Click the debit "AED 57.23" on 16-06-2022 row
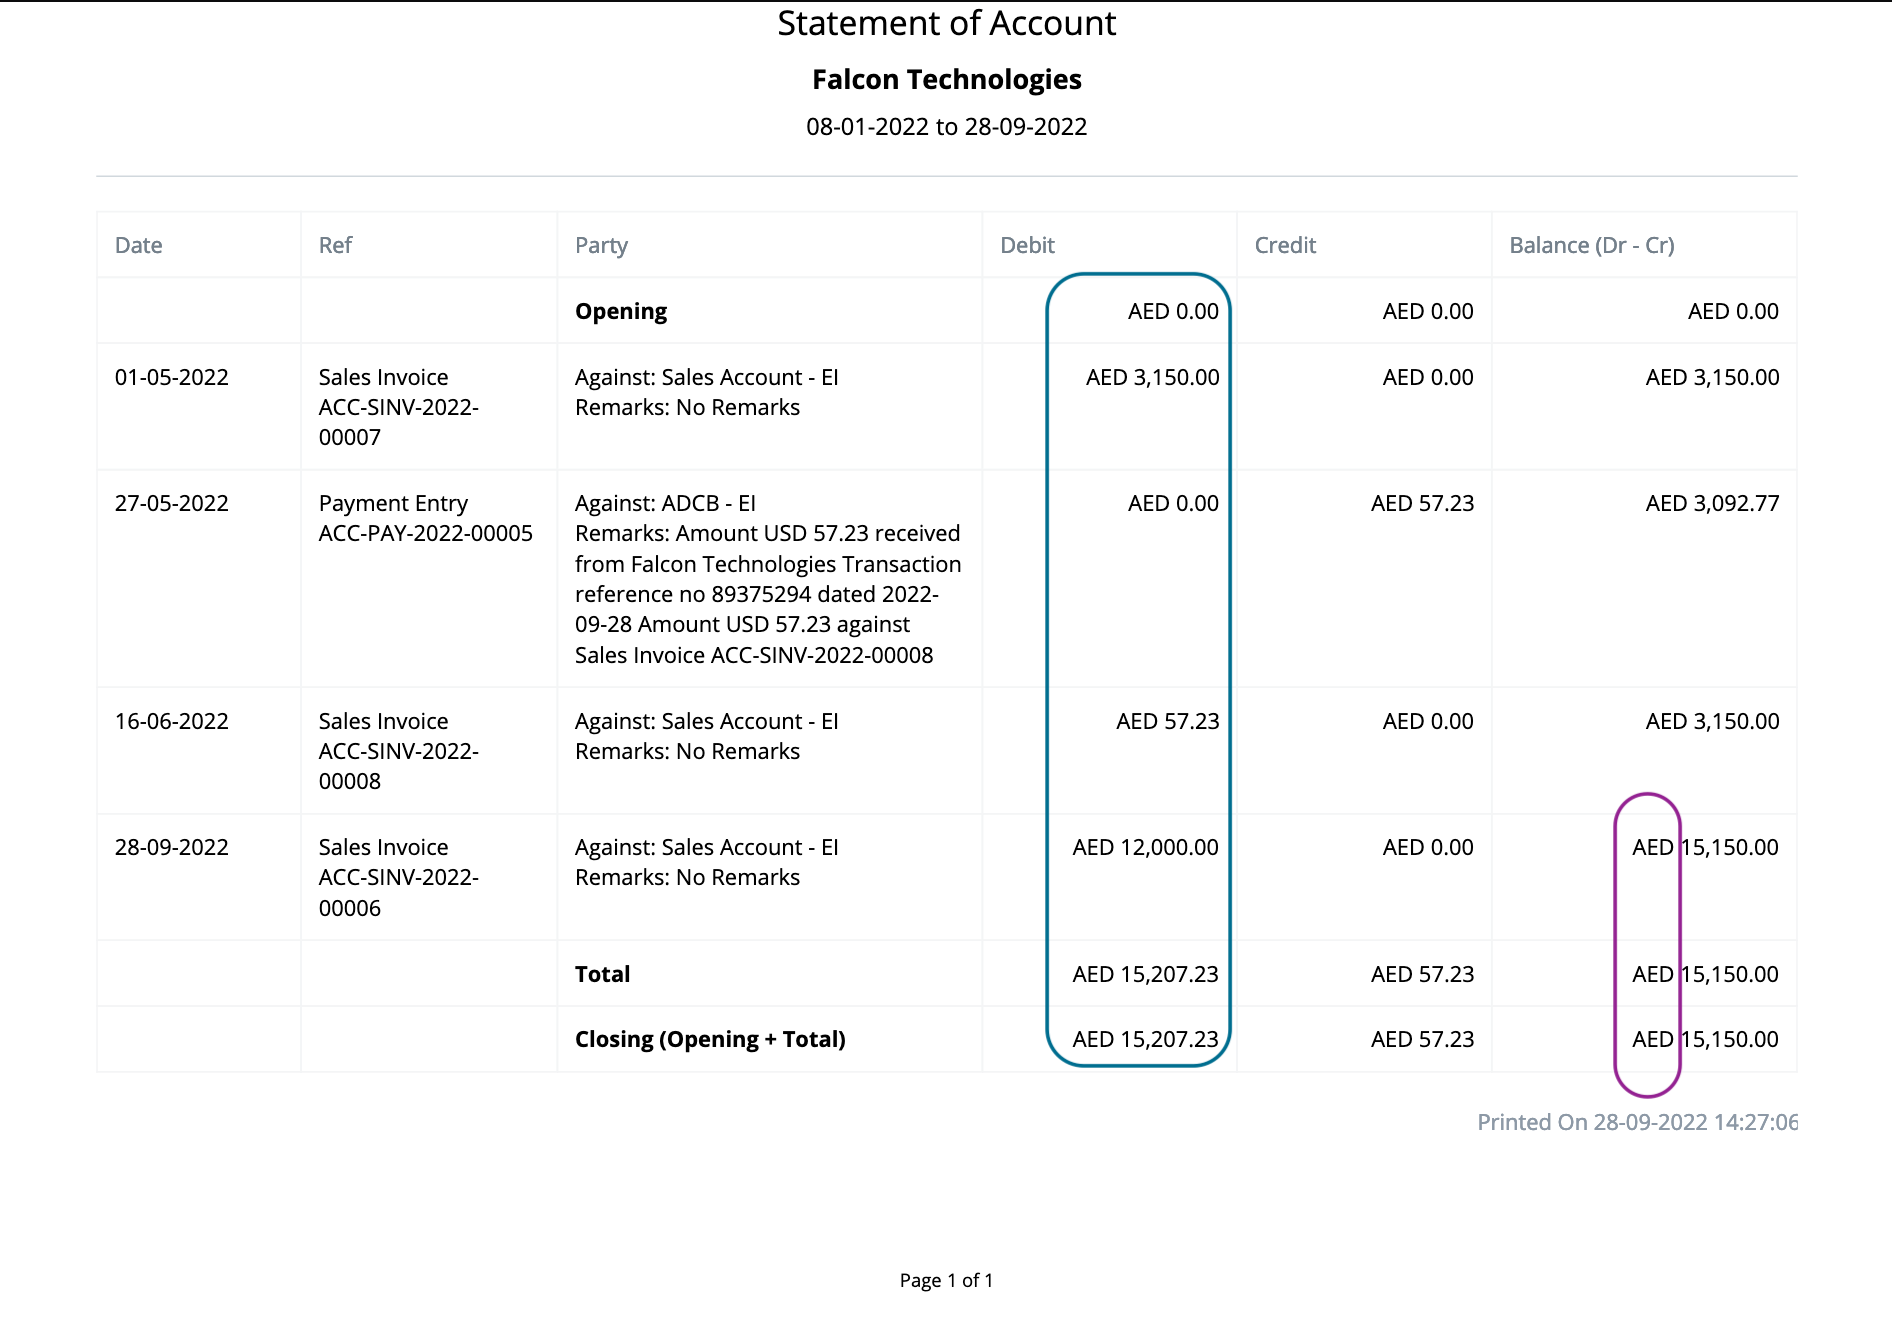The height and width of the screenshot is (1338, 1892). click(1167, 721)
